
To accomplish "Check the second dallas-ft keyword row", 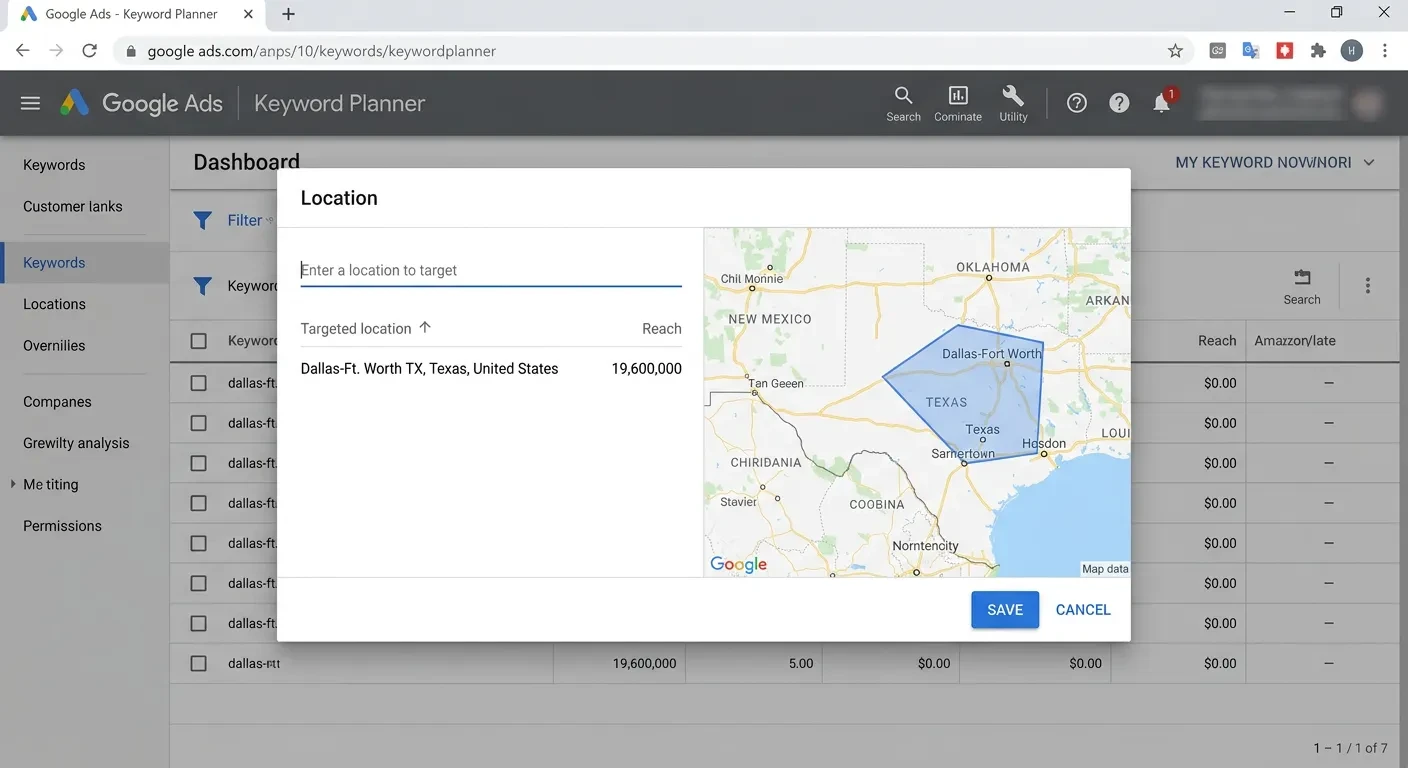I will pyautogui.click(x=198, y=423).
